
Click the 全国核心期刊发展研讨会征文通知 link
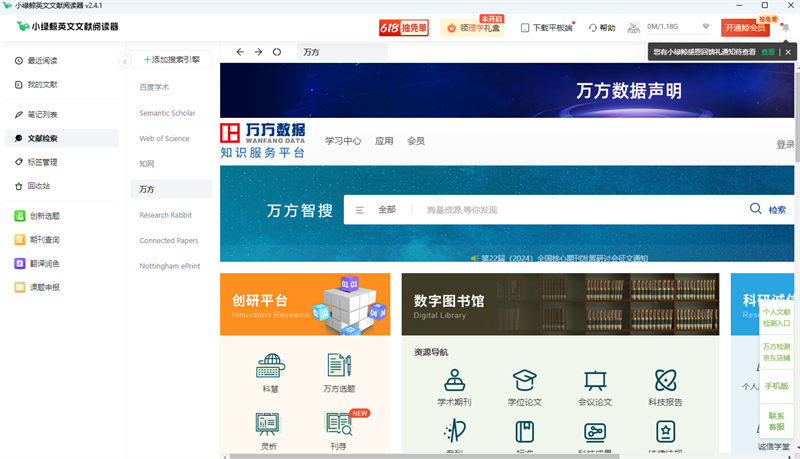pyautogui.click(x=565, y=258)
